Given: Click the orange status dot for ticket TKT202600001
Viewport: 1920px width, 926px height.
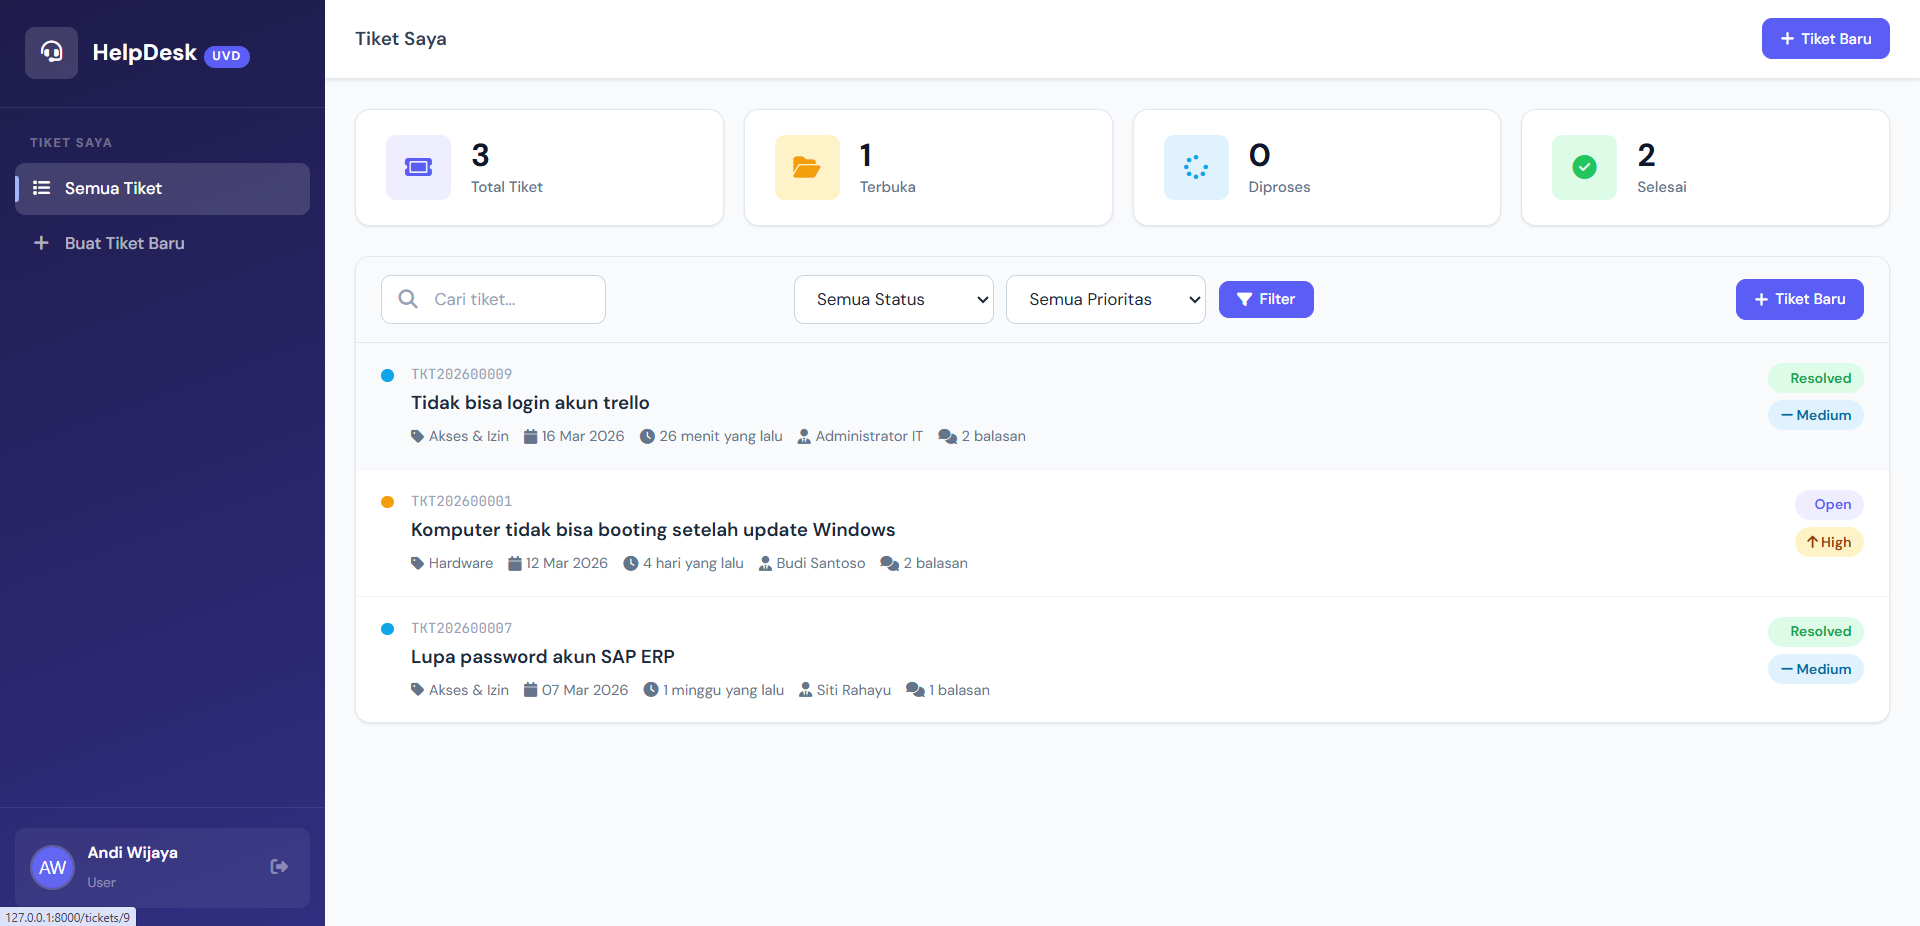Looking at the screenshot, I should pos(387,502).
